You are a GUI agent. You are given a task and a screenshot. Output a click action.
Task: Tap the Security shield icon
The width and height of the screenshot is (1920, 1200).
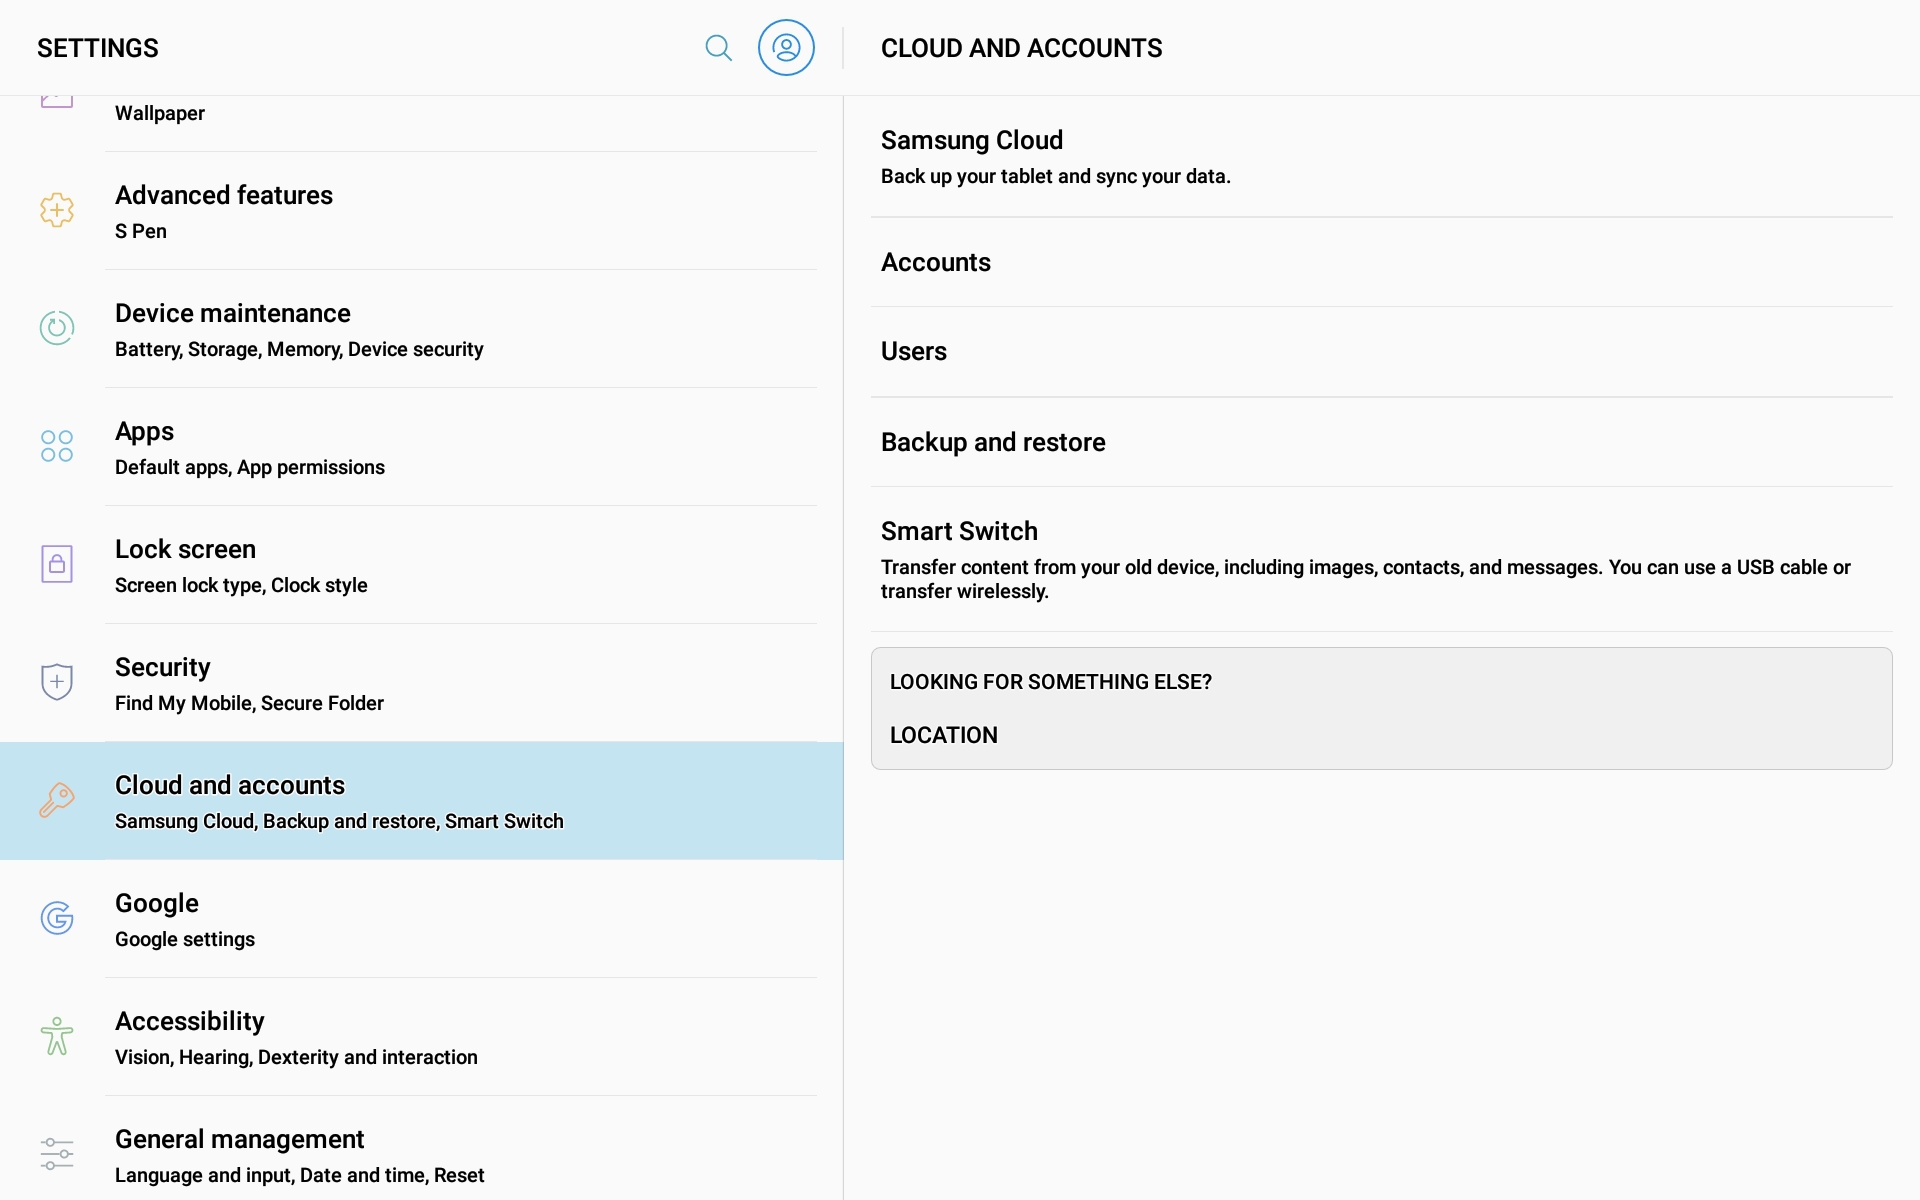point(57,682)
